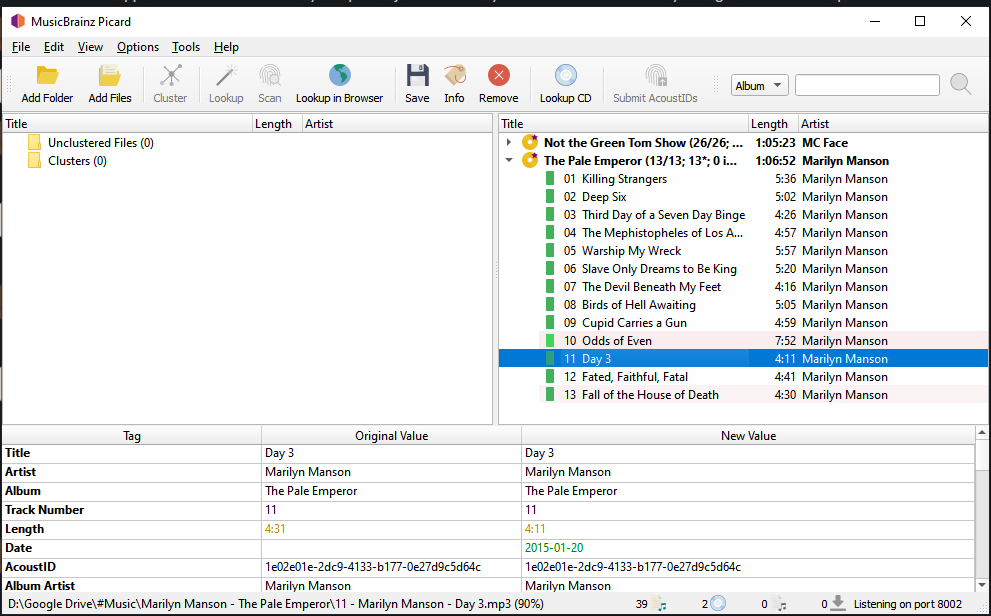Click Submit AcoustIDs fingerprint icon
The image size is (991, 616).
(655, 75)
